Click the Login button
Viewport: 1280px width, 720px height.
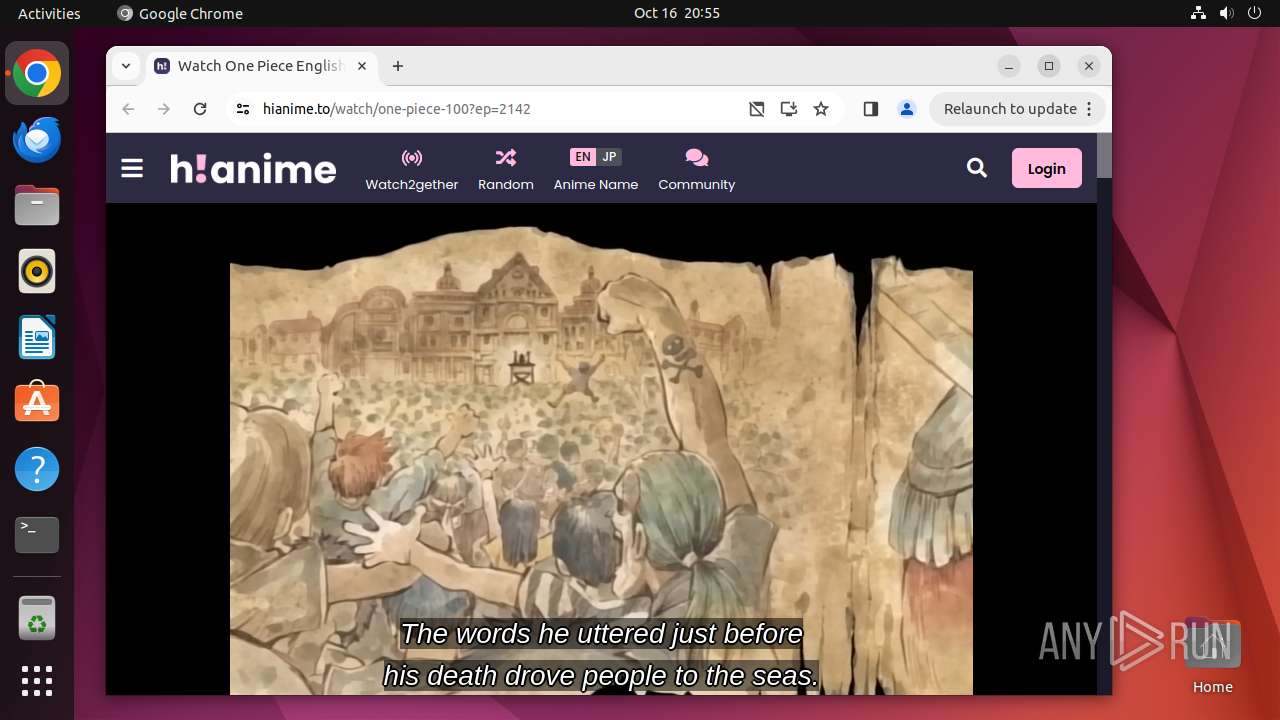[1047, 168]
